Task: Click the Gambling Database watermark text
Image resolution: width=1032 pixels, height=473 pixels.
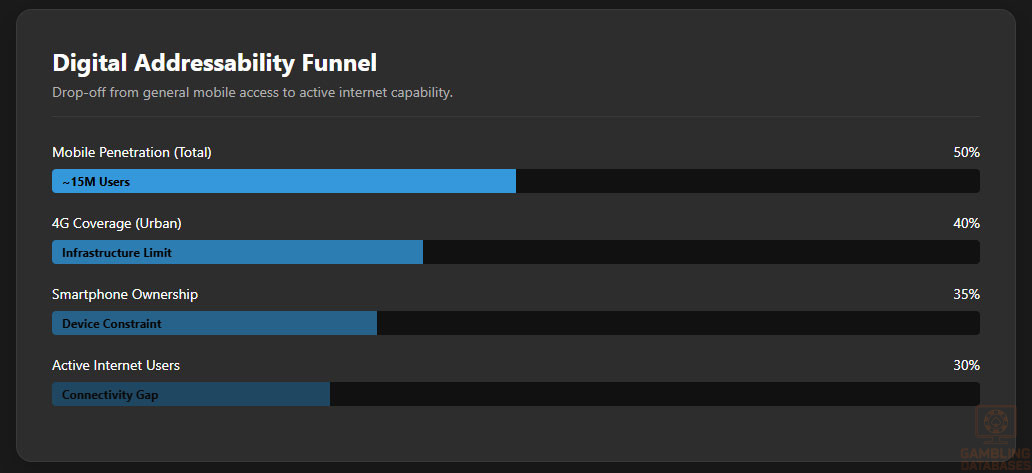Action: pyautogui.click(x=995, y=459)
